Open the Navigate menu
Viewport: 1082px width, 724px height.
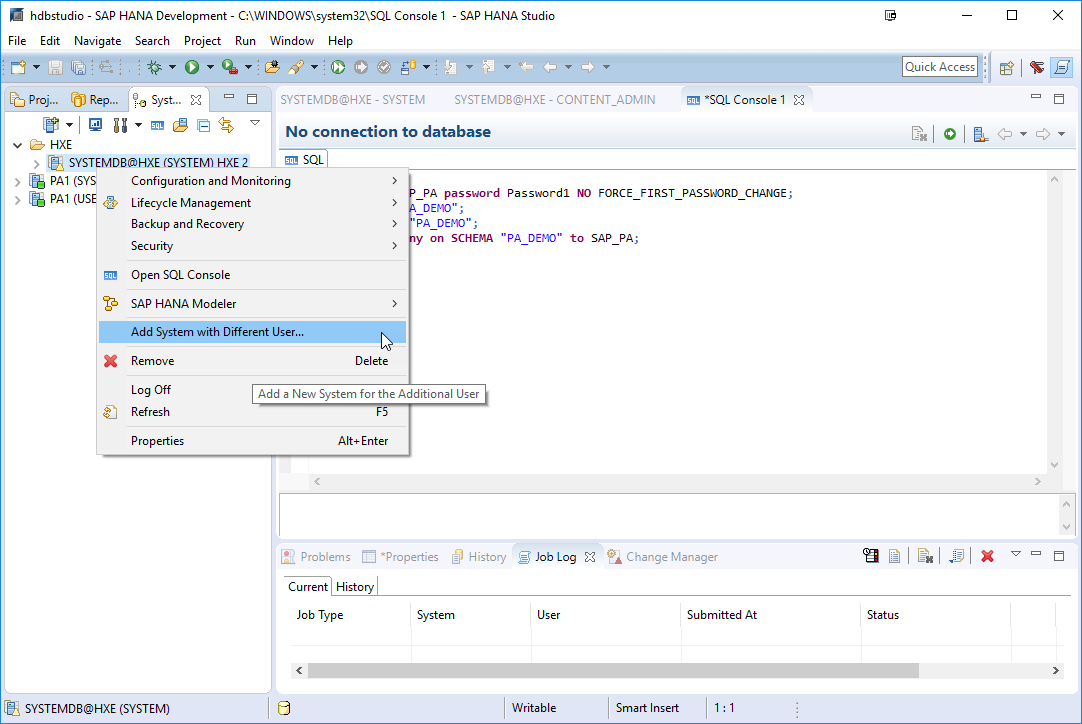[x=97, y=41]
